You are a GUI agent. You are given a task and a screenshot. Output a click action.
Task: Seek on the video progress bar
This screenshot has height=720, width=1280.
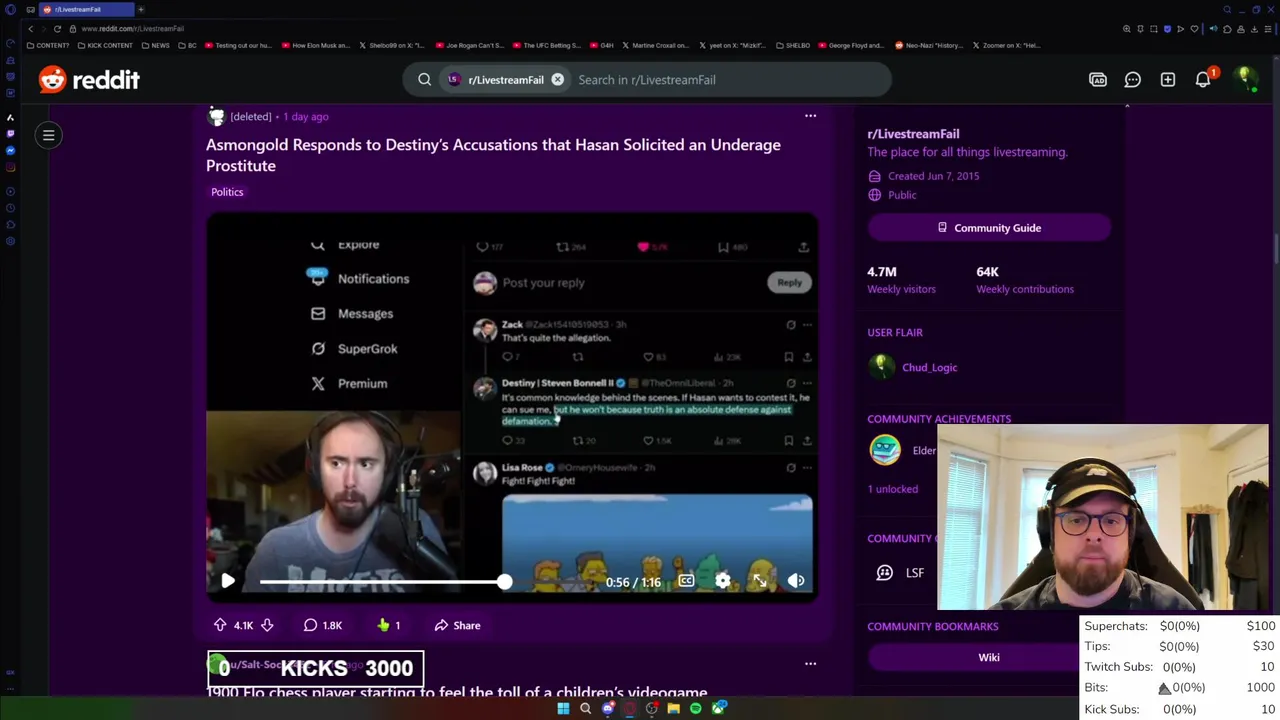[382, 581]
